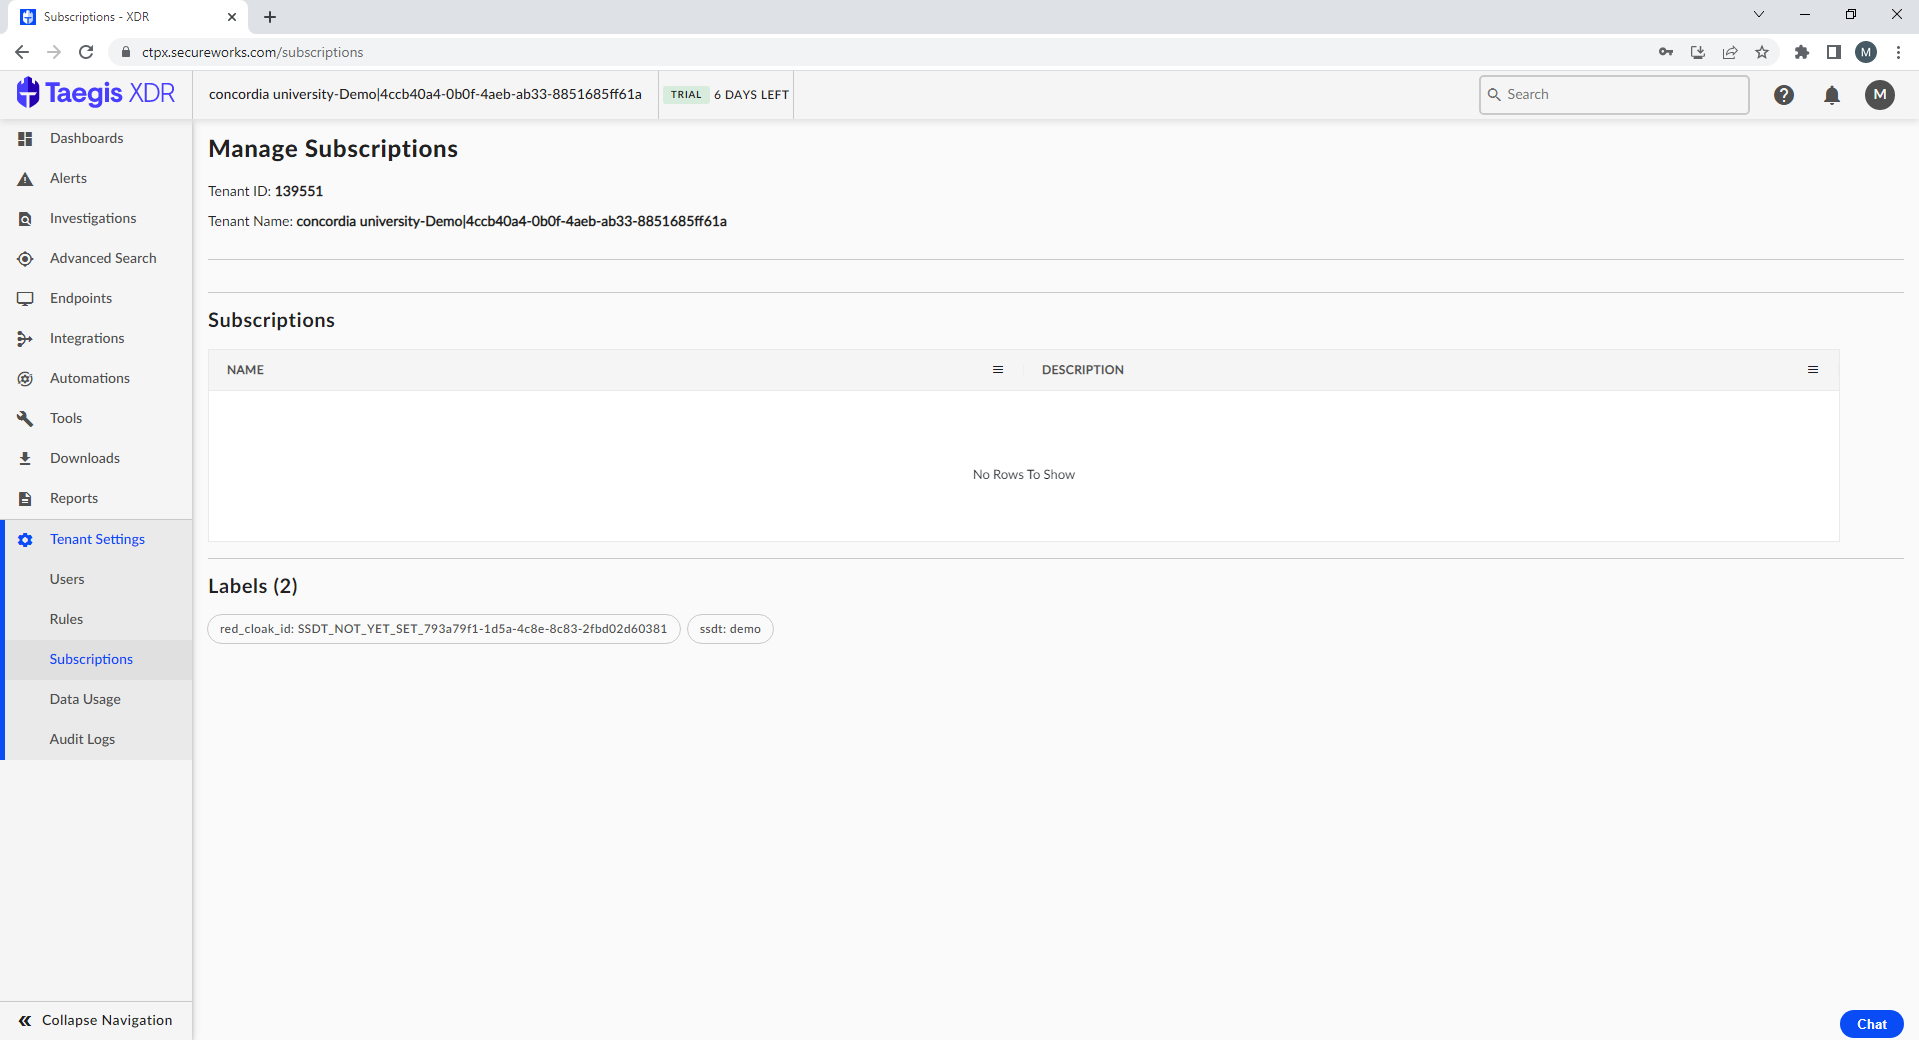Reload the page in the browser
1919x1040 pixels.
[x=86, y=52]
